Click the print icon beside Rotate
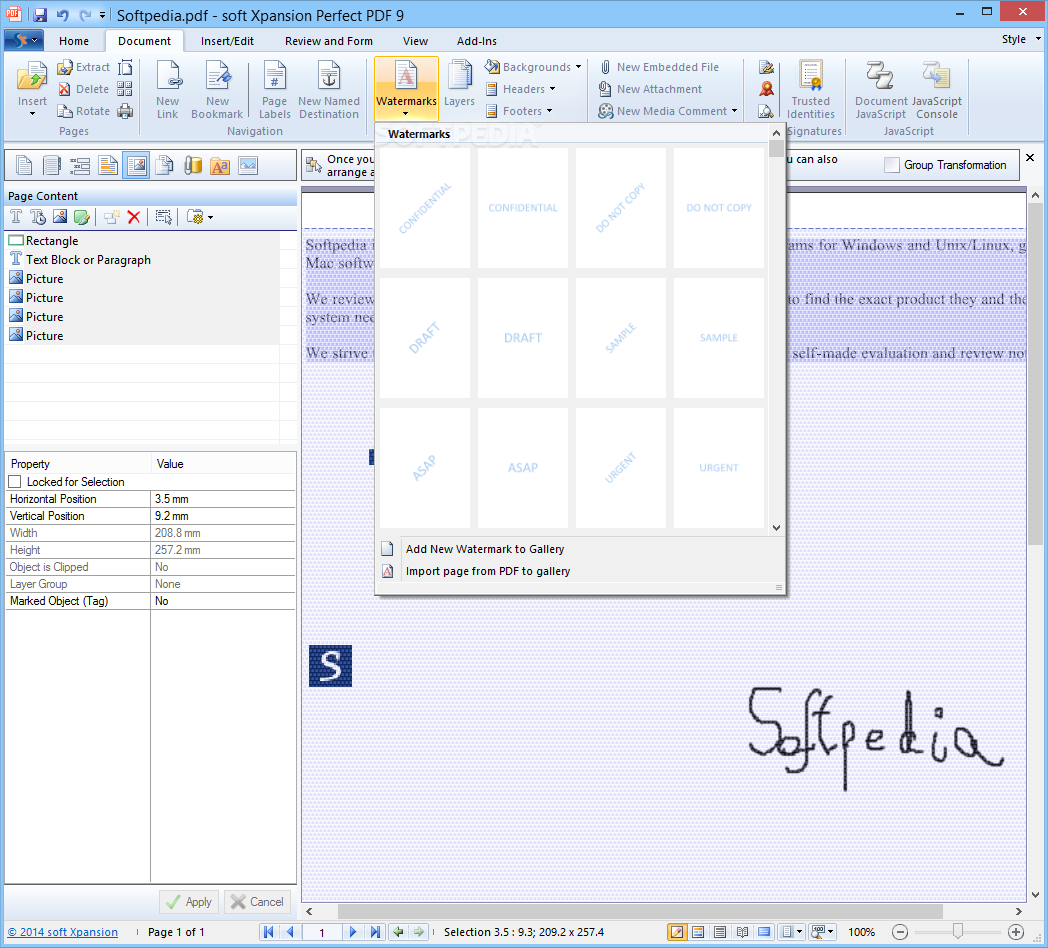The width and height of the screenshot is (1048, 948). pyautogui.click(x=125, y=111)
